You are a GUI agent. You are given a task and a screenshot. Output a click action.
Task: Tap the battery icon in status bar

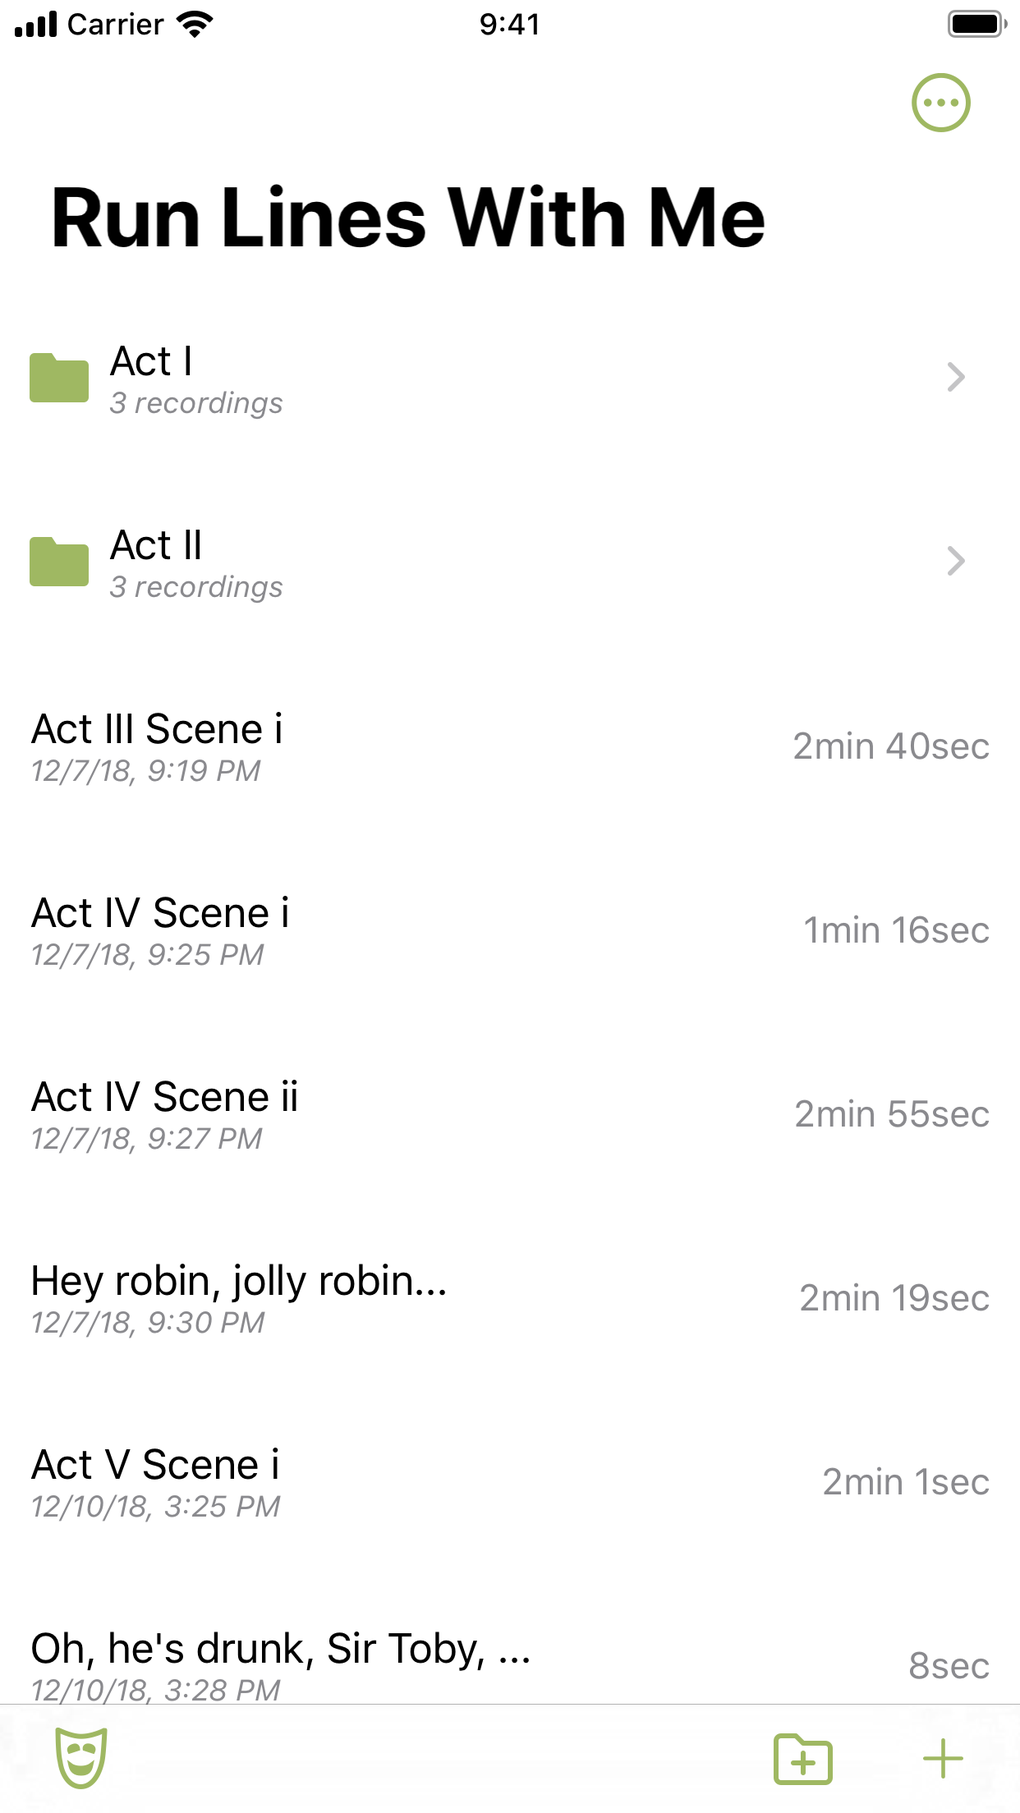tap(975, 24)
